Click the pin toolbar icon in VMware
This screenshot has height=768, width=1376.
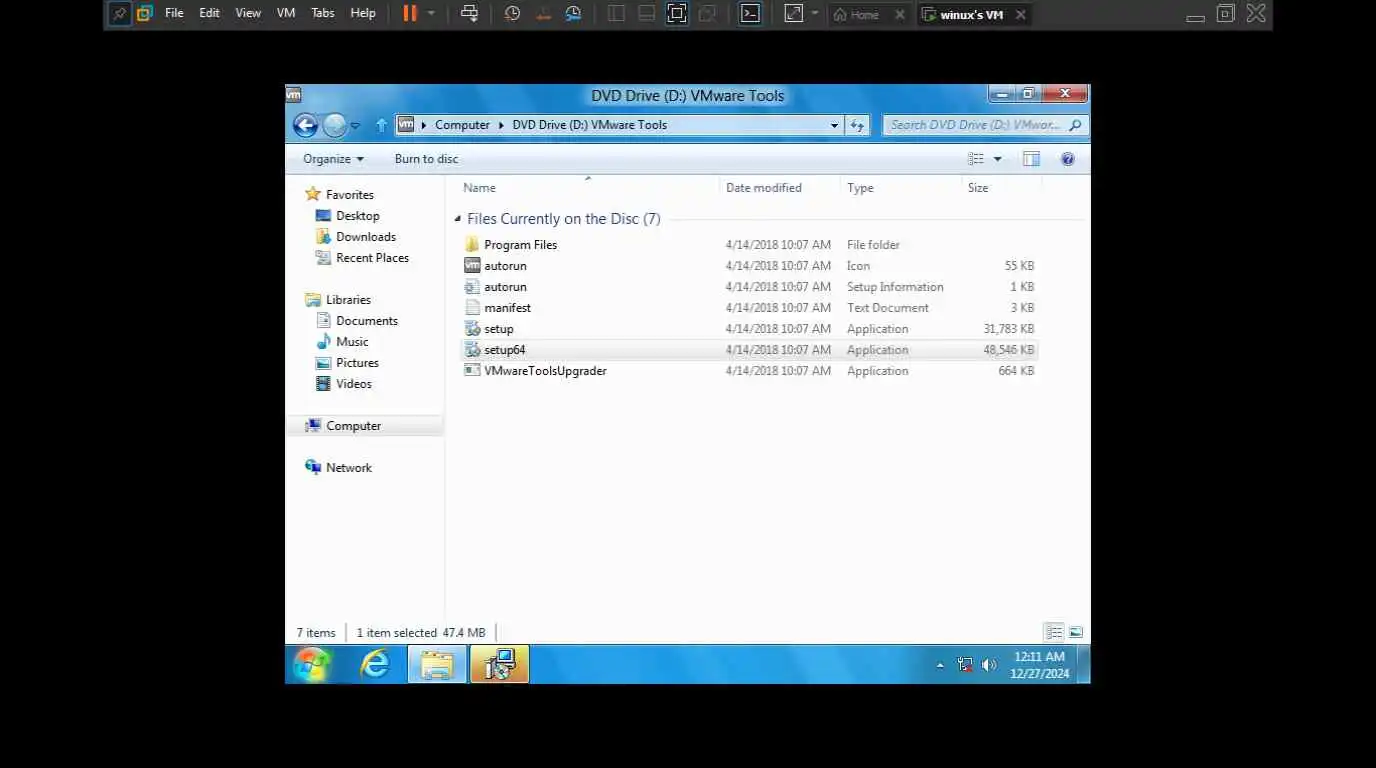[120, 14]
